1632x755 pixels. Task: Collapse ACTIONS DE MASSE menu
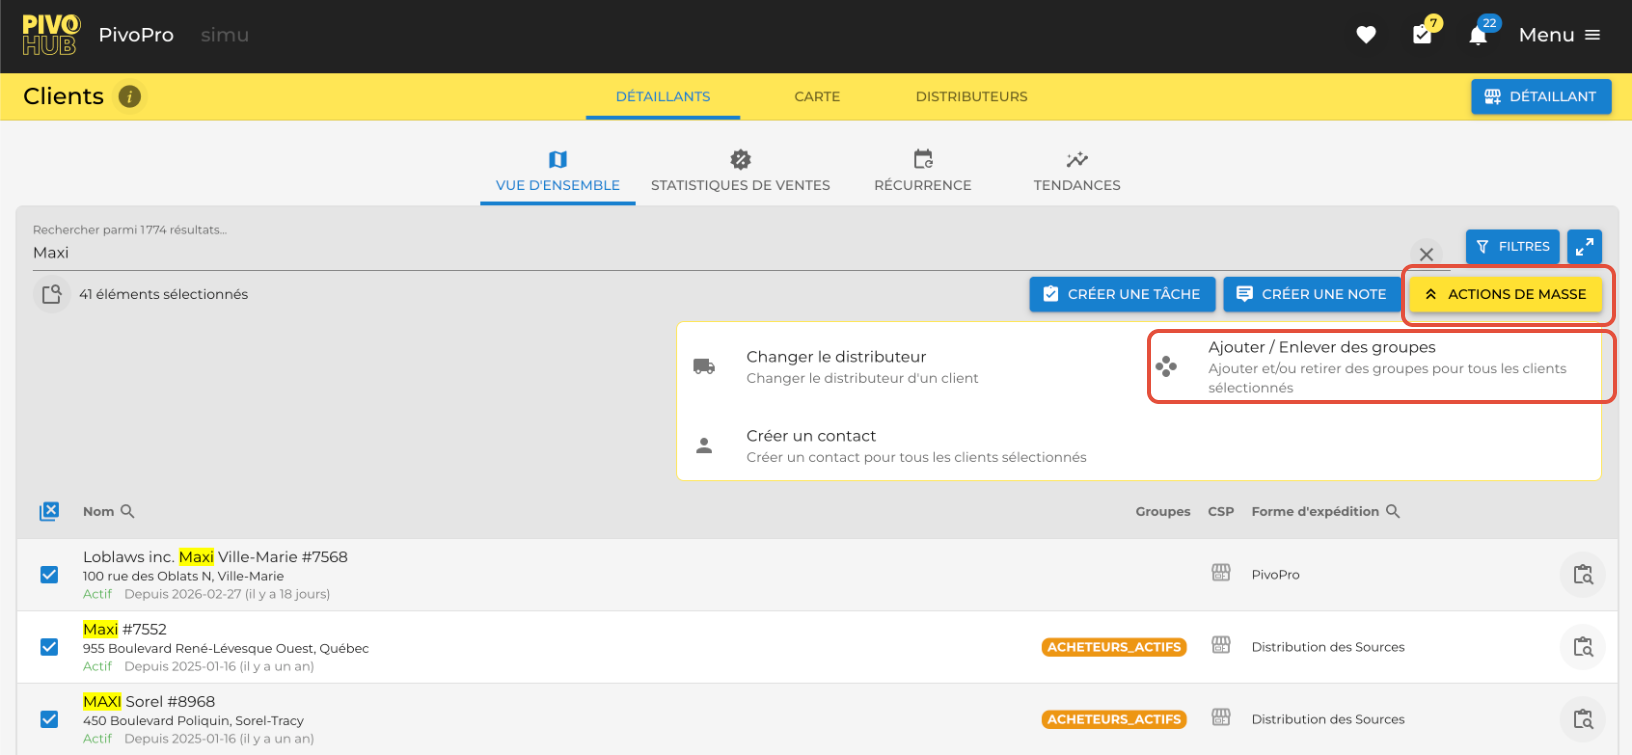(x=1506, y=294)
